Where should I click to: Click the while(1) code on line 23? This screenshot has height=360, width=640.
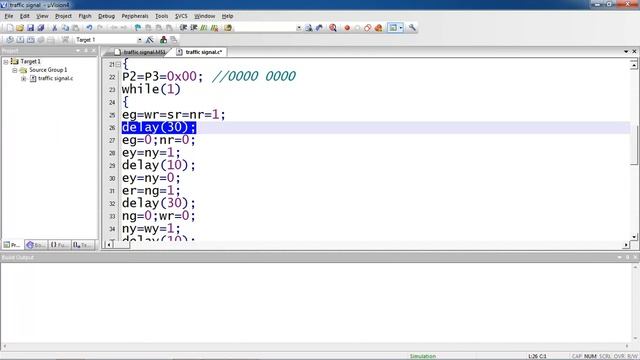pos(151,89)
